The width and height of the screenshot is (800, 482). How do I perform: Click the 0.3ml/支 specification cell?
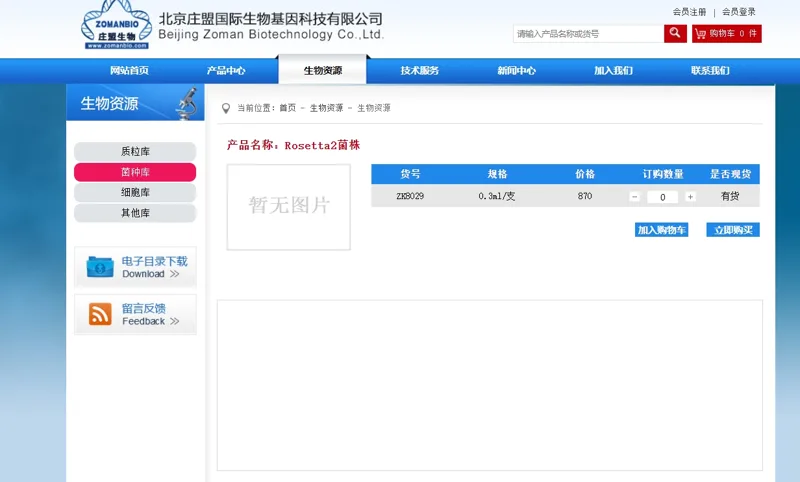click(x=496, y=196)
